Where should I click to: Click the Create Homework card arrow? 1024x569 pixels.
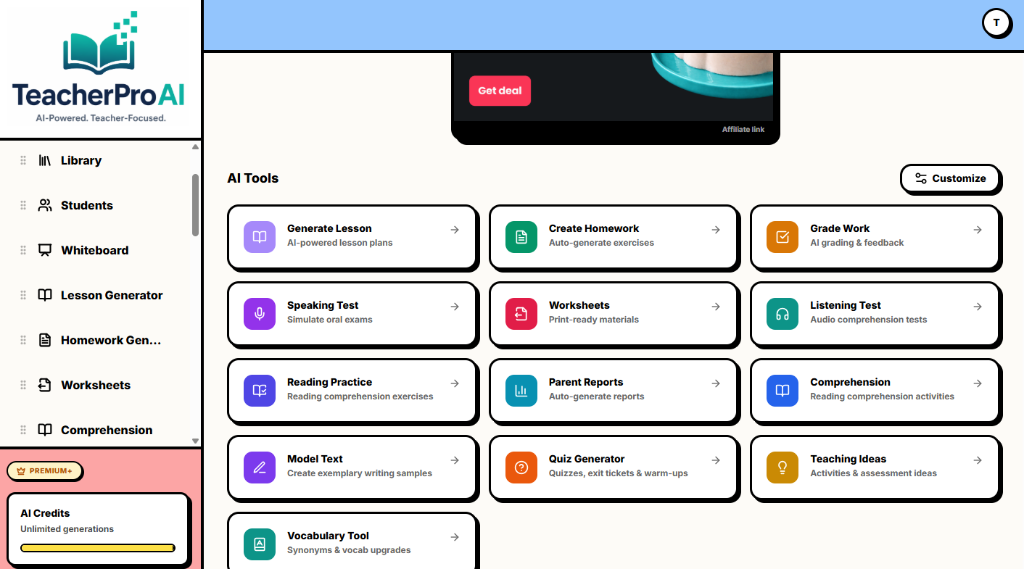(x=716, y=229)
